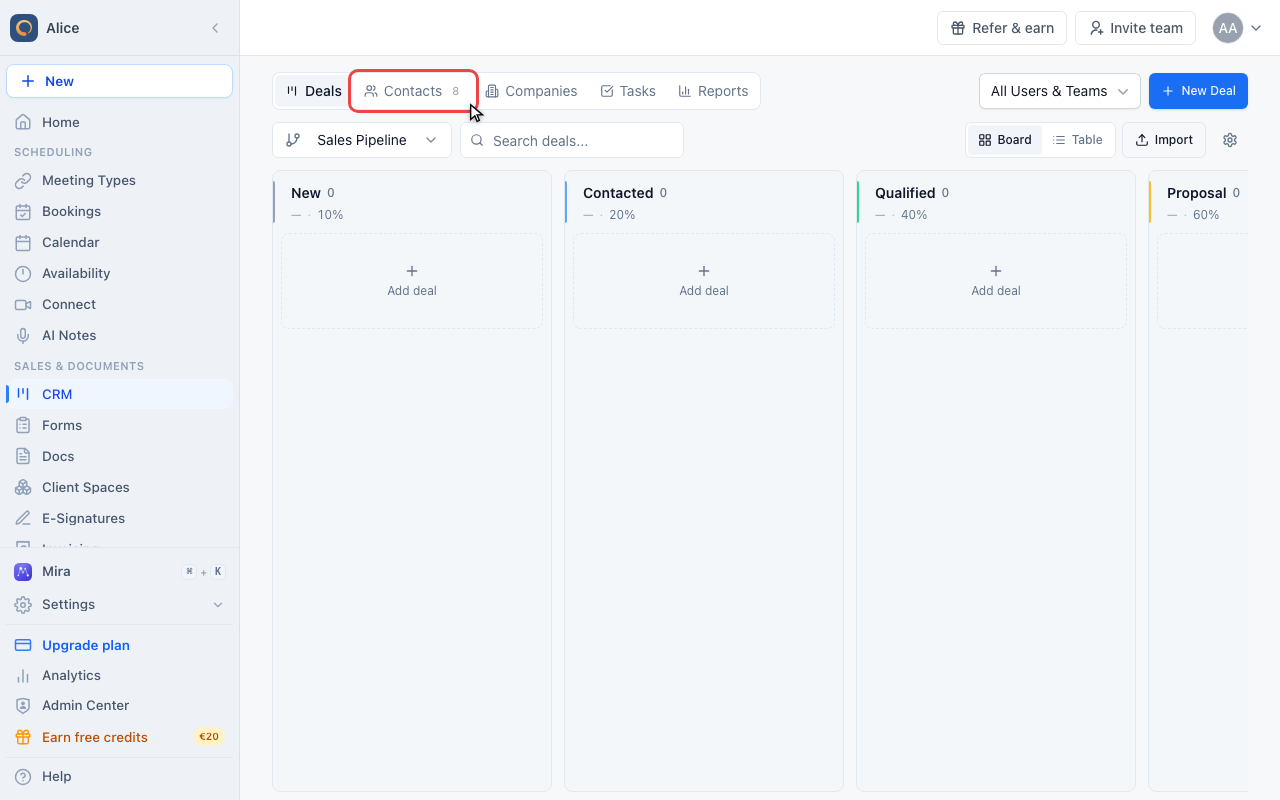
Task: Click the New button in sidebar
Action: 120,81
